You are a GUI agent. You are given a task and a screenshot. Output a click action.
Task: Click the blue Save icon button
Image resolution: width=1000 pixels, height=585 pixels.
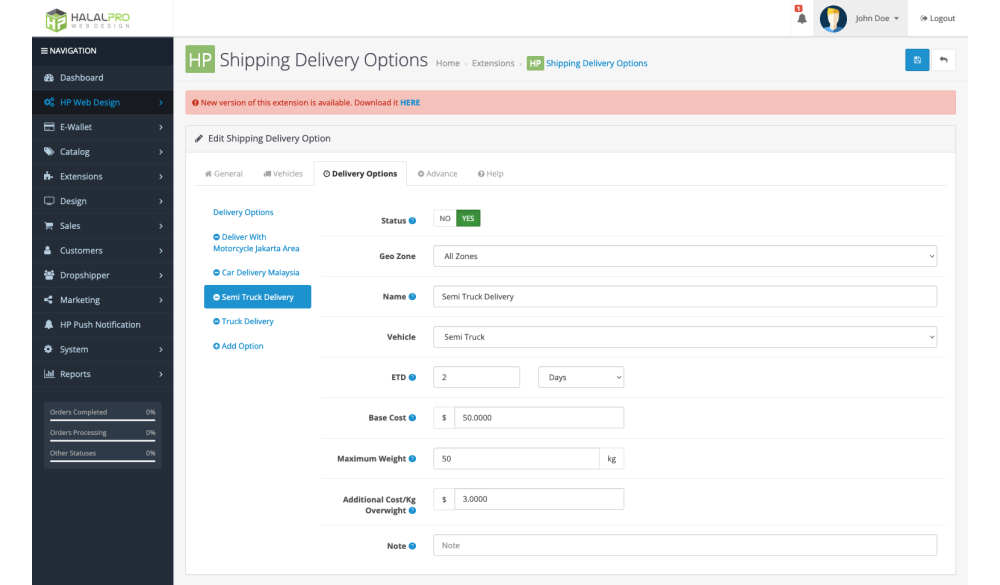(916, 60)
